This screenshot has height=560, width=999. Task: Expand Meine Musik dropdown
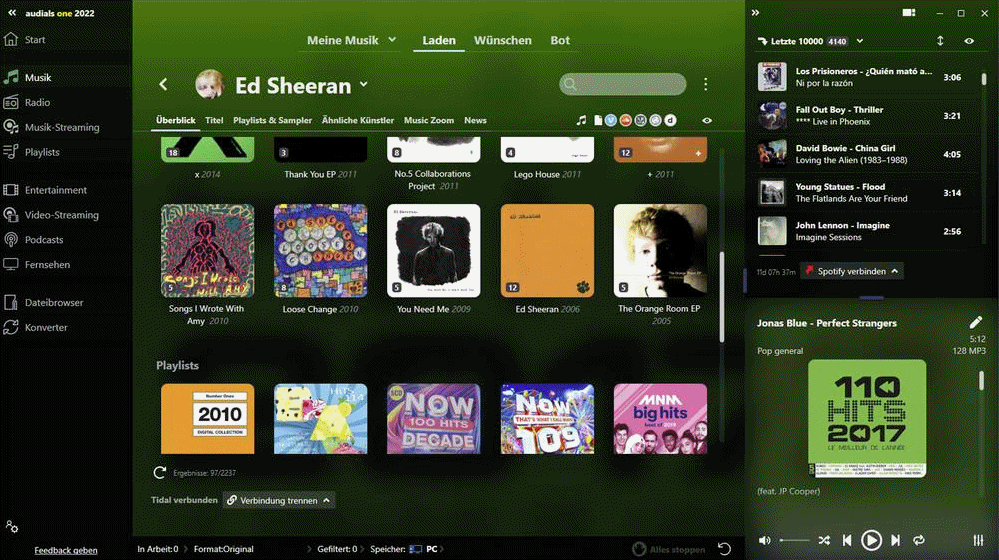pyautogui.click(x=392, y=39)
